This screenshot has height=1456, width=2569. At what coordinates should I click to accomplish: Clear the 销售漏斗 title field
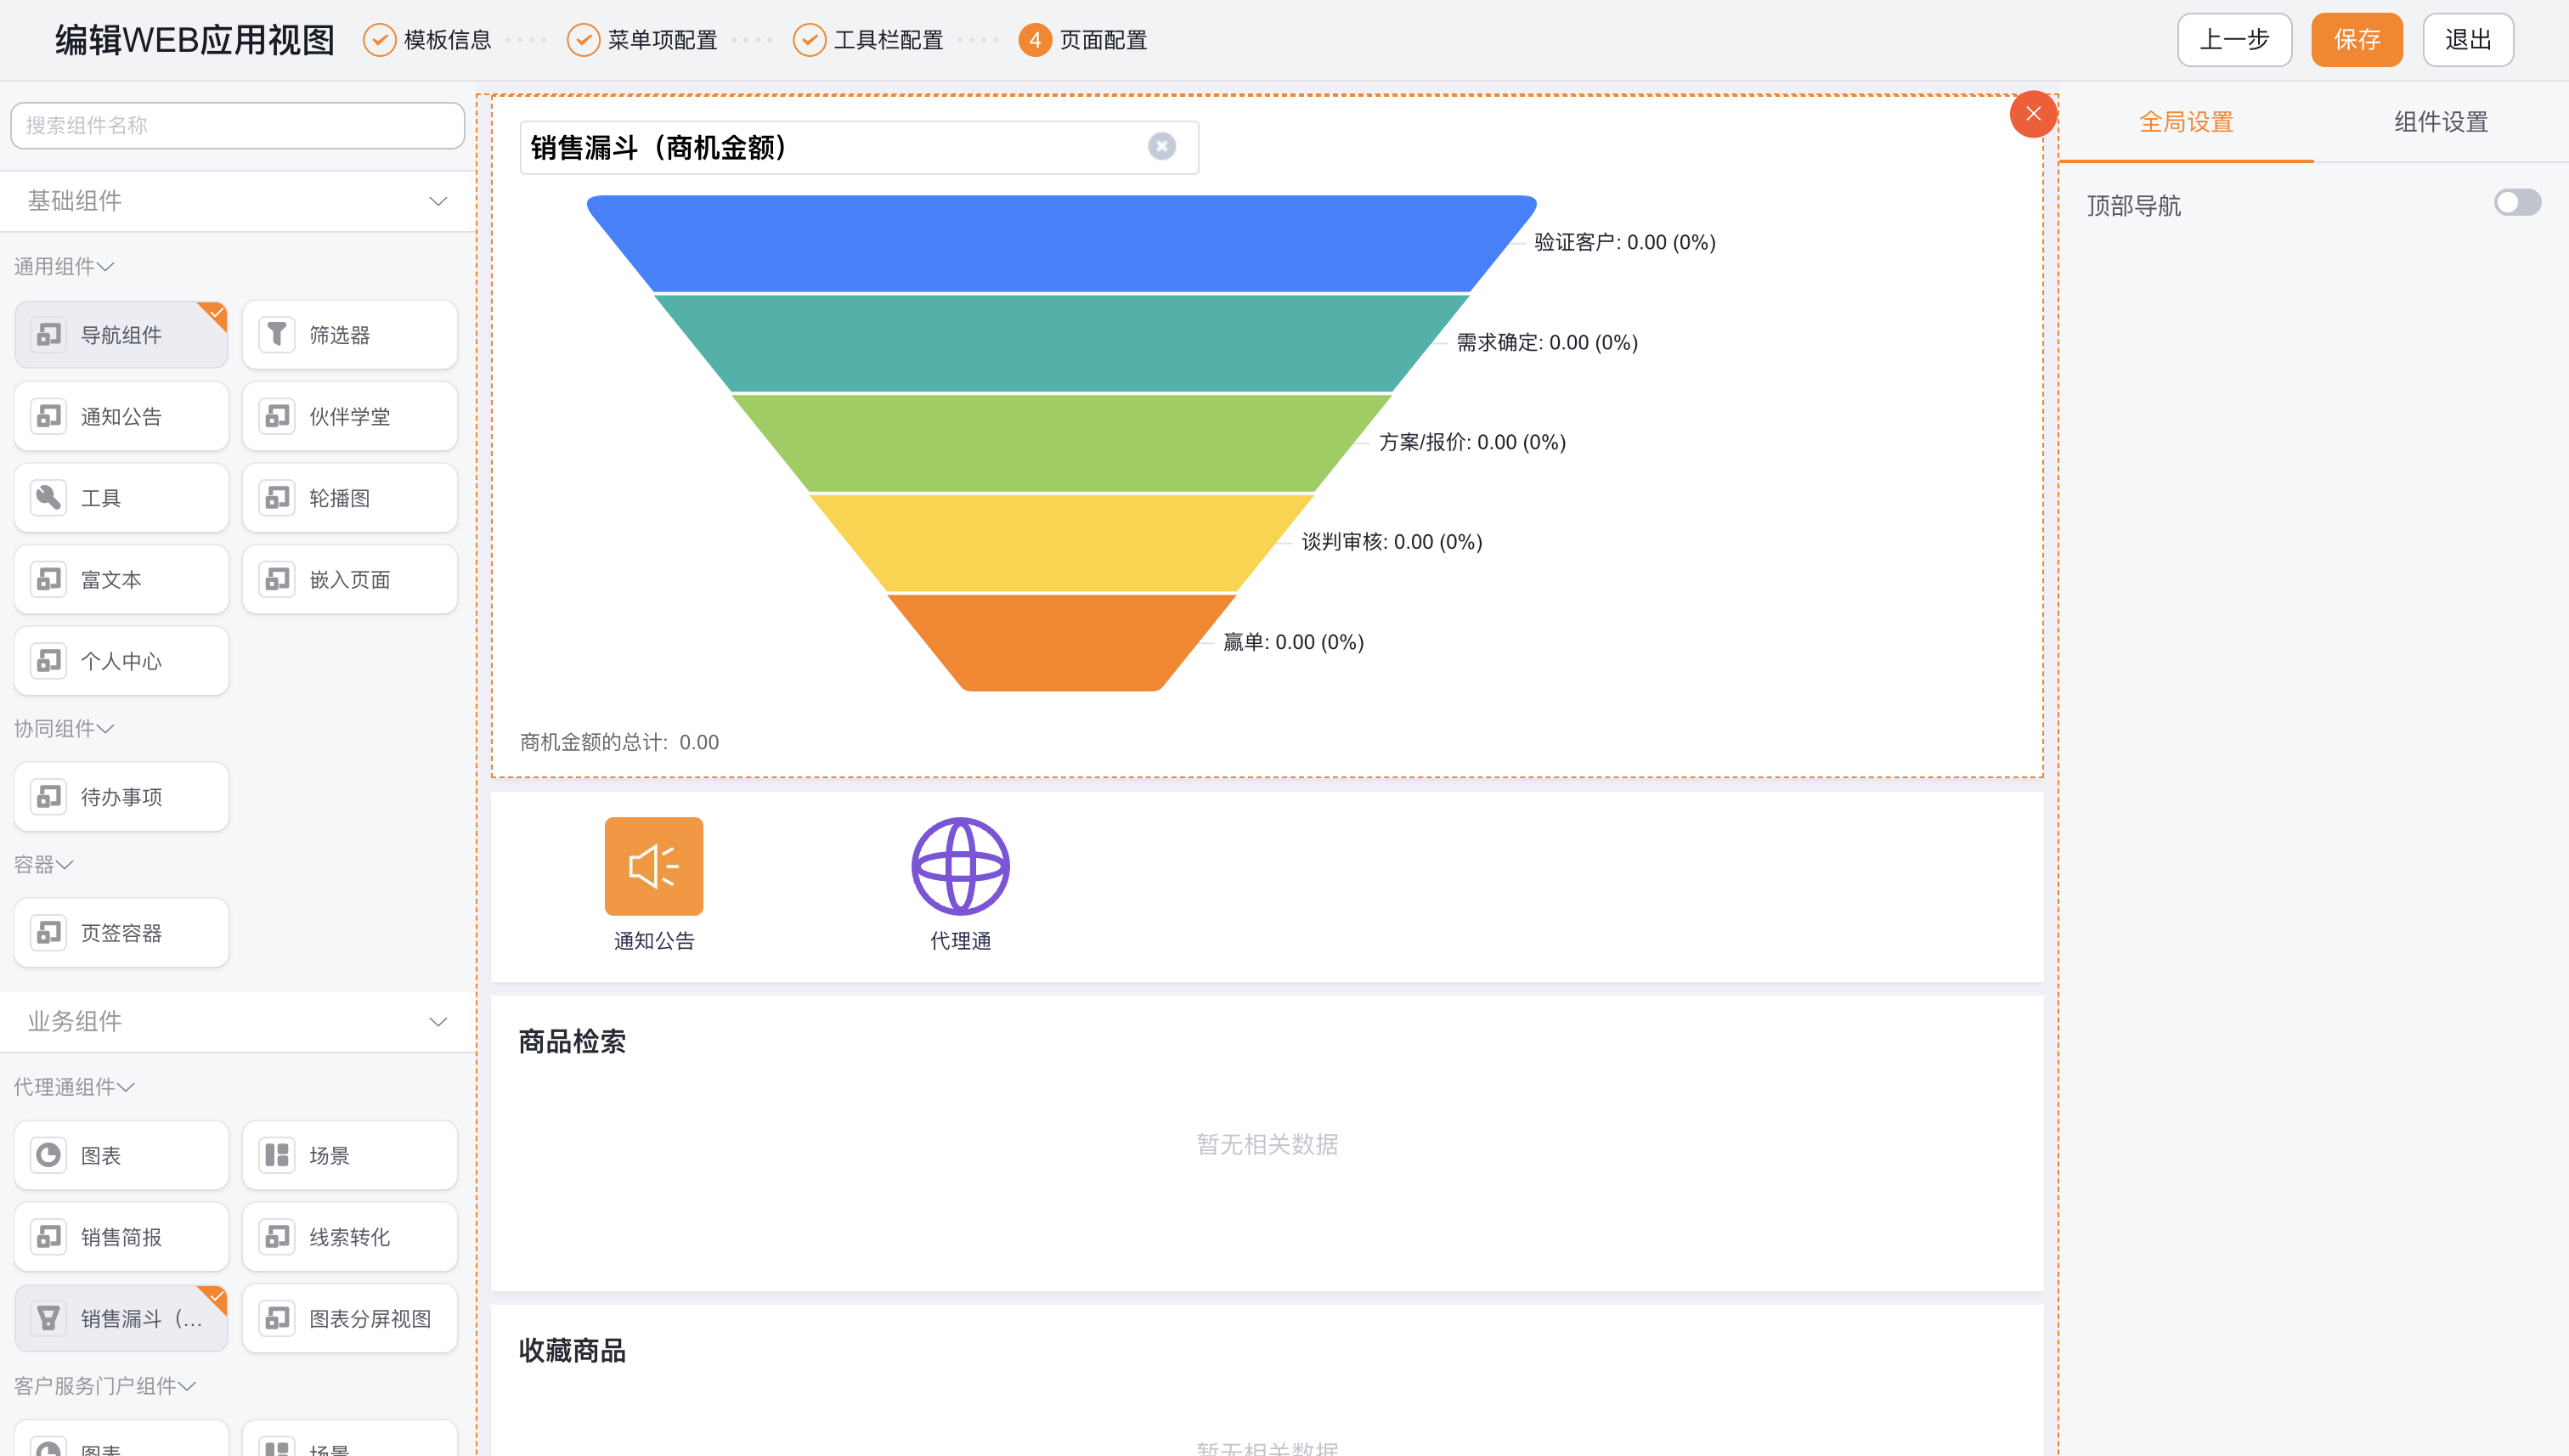click(x=1161, y=147)
